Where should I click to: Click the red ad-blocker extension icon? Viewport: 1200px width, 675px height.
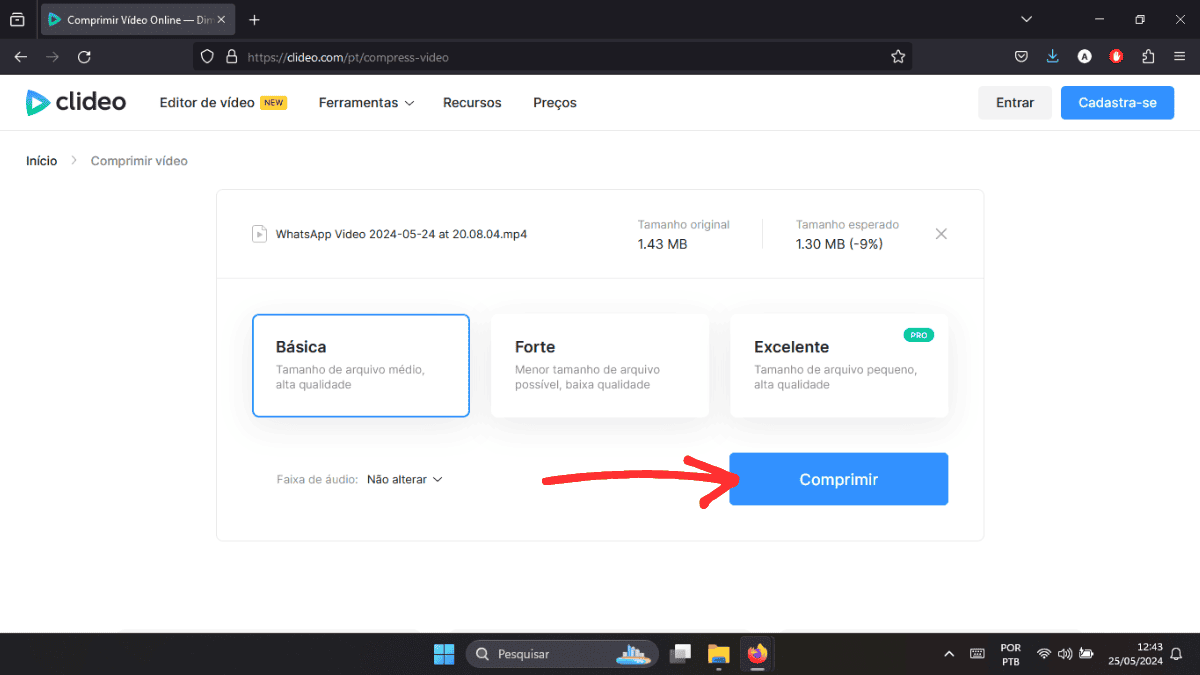[1116, 57]
